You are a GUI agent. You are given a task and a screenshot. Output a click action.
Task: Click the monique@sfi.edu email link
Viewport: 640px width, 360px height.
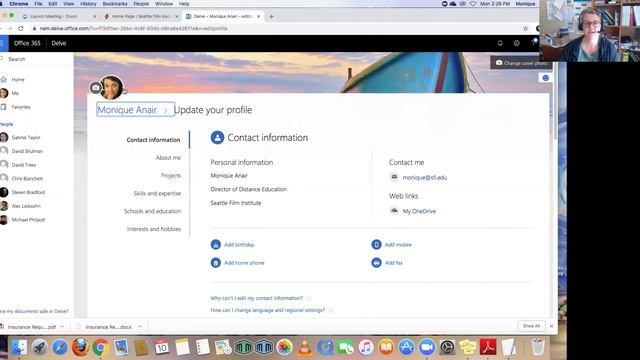click(x=424, y=178)
